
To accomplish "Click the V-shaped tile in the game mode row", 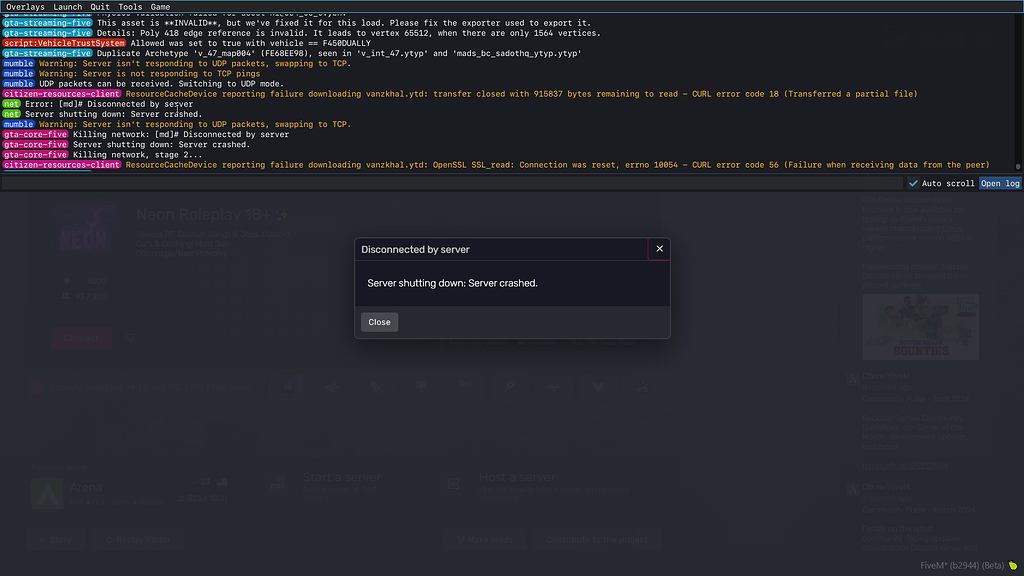I will click(598, 387).
